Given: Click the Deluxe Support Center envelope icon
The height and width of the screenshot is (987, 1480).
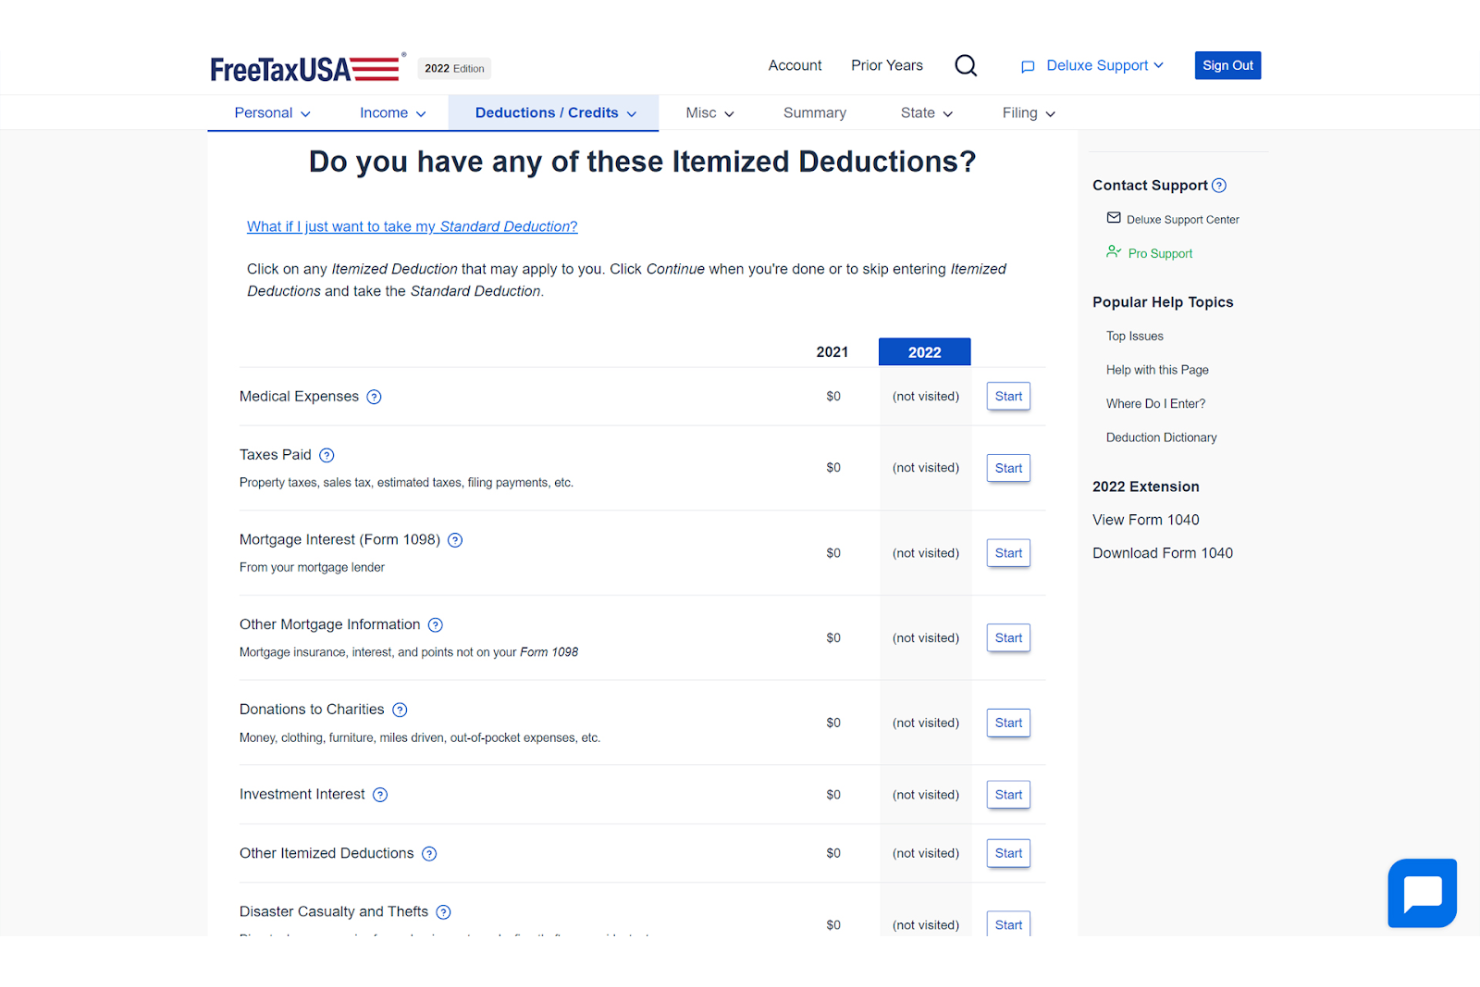Looking at the screenshot, I should 1113,218.
